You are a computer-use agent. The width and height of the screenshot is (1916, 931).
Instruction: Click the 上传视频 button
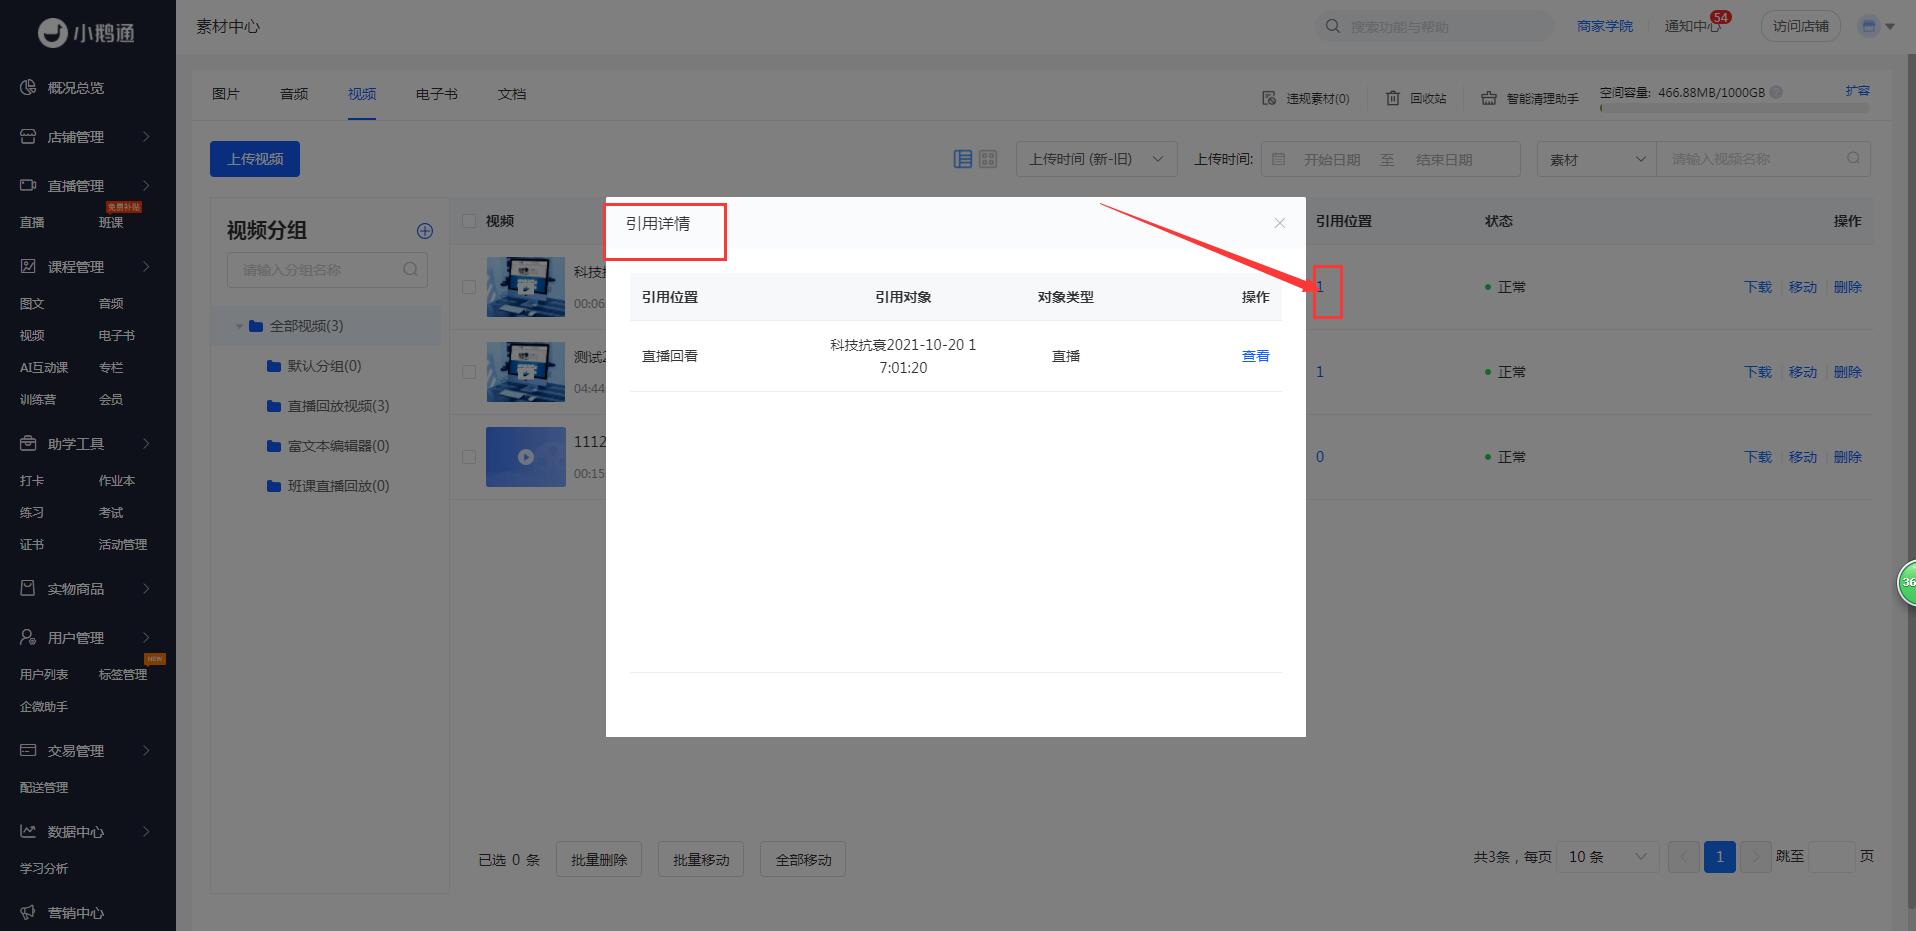point(255,159)
